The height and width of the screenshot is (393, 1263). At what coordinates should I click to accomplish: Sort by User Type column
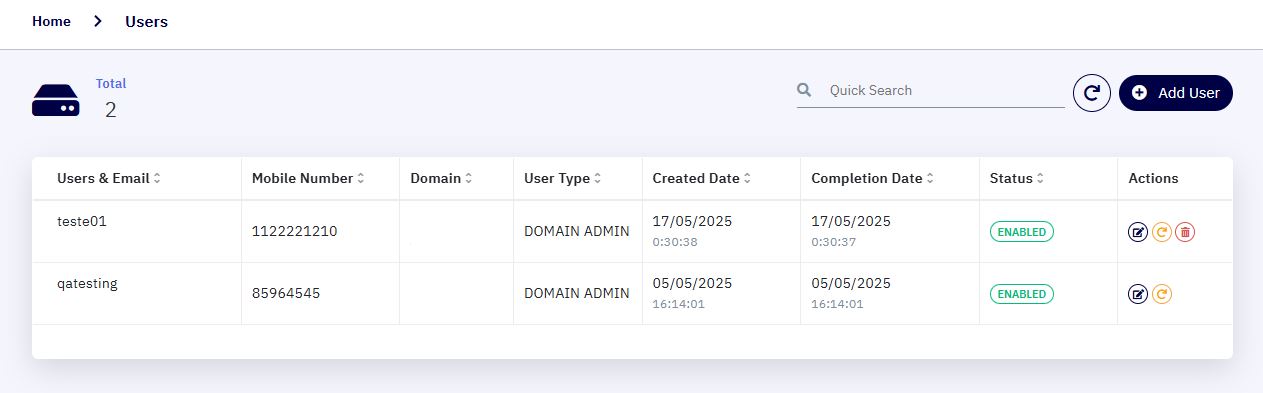coord(563,179)
